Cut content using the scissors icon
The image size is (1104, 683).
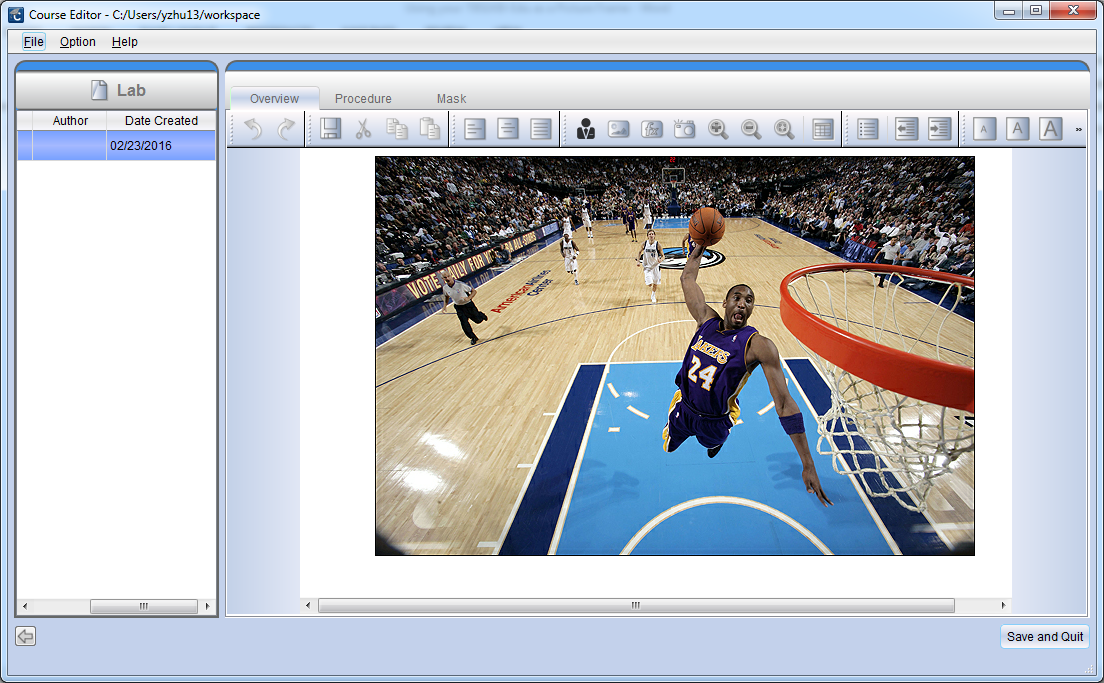[363, 128]
